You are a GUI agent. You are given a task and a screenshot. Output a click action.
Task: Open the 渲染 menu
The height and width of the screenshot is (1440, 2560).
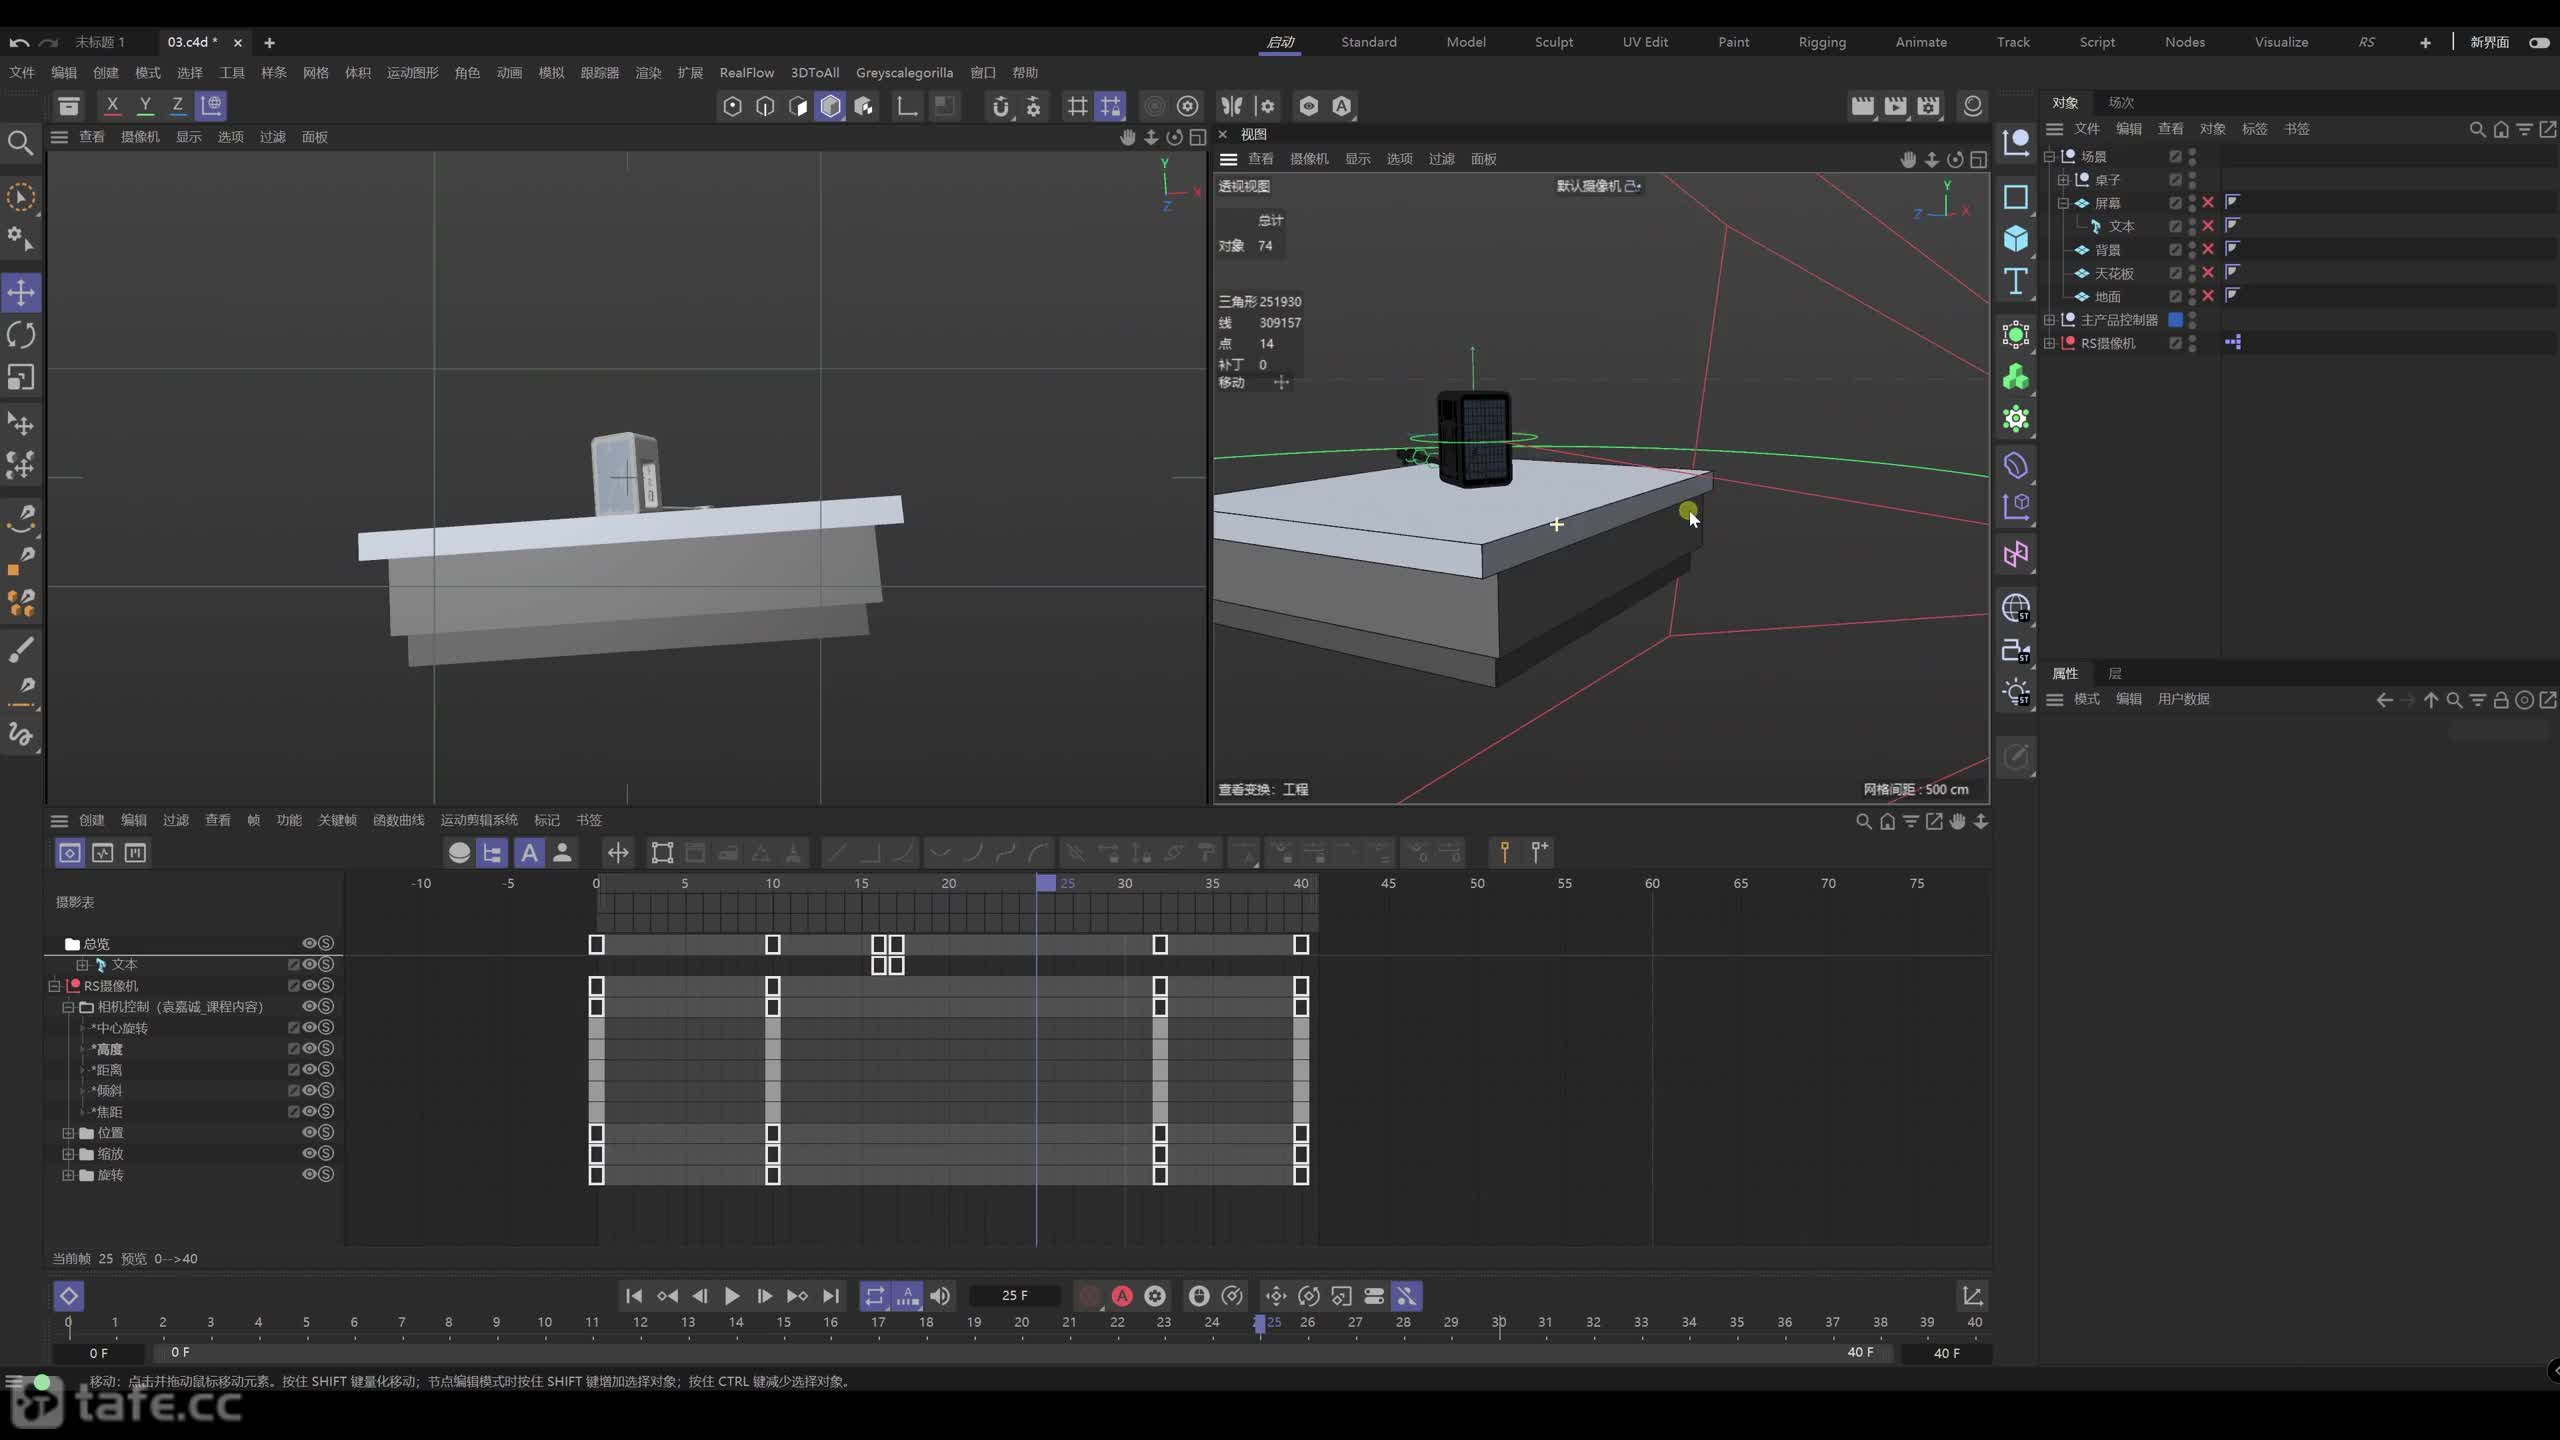(x=648, y=72)
